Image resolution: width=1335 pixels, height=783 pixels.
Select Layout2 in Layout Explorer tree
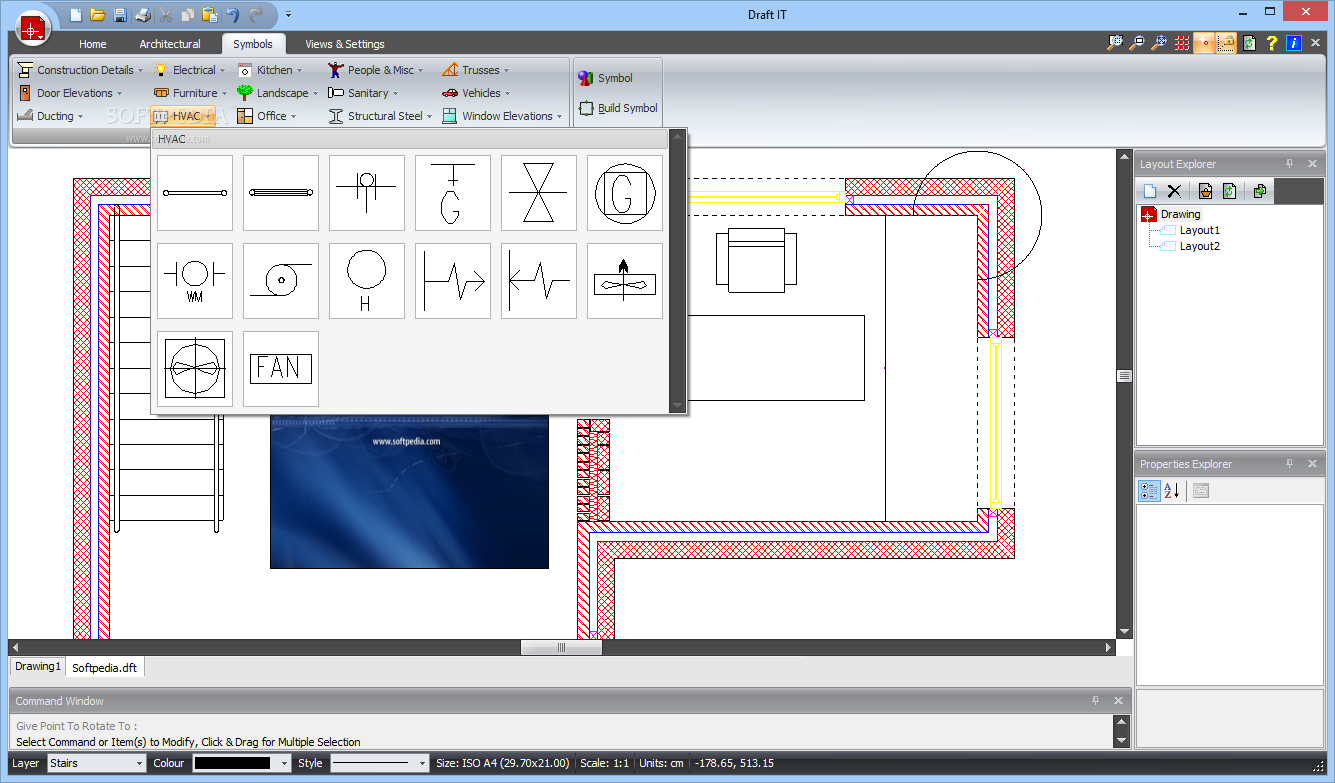(1199, 246)
